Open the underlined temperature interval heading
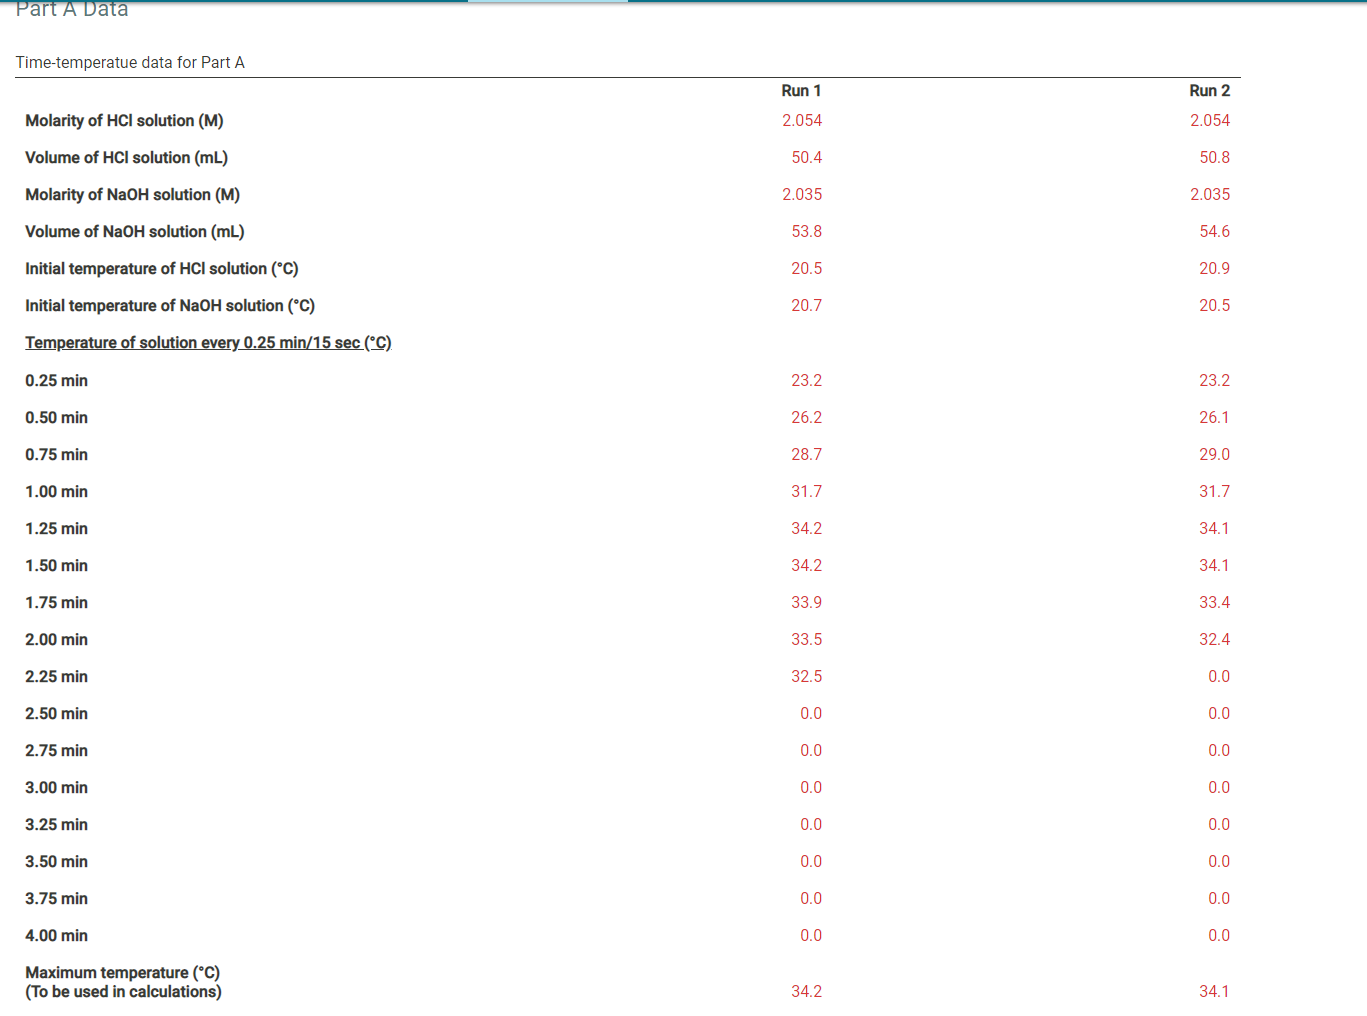The width and height of the screenshot is (1367, 1016). [x=208, y=342]
